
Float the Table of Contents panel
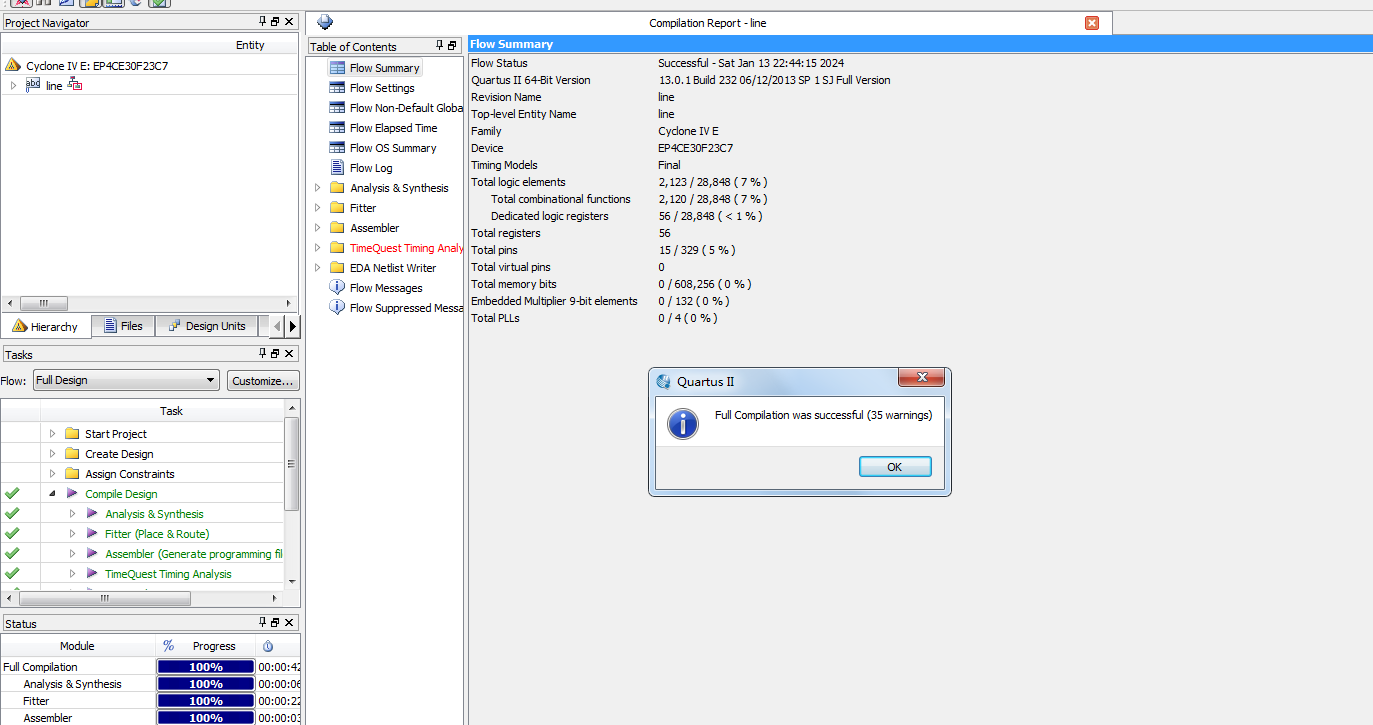452,46
